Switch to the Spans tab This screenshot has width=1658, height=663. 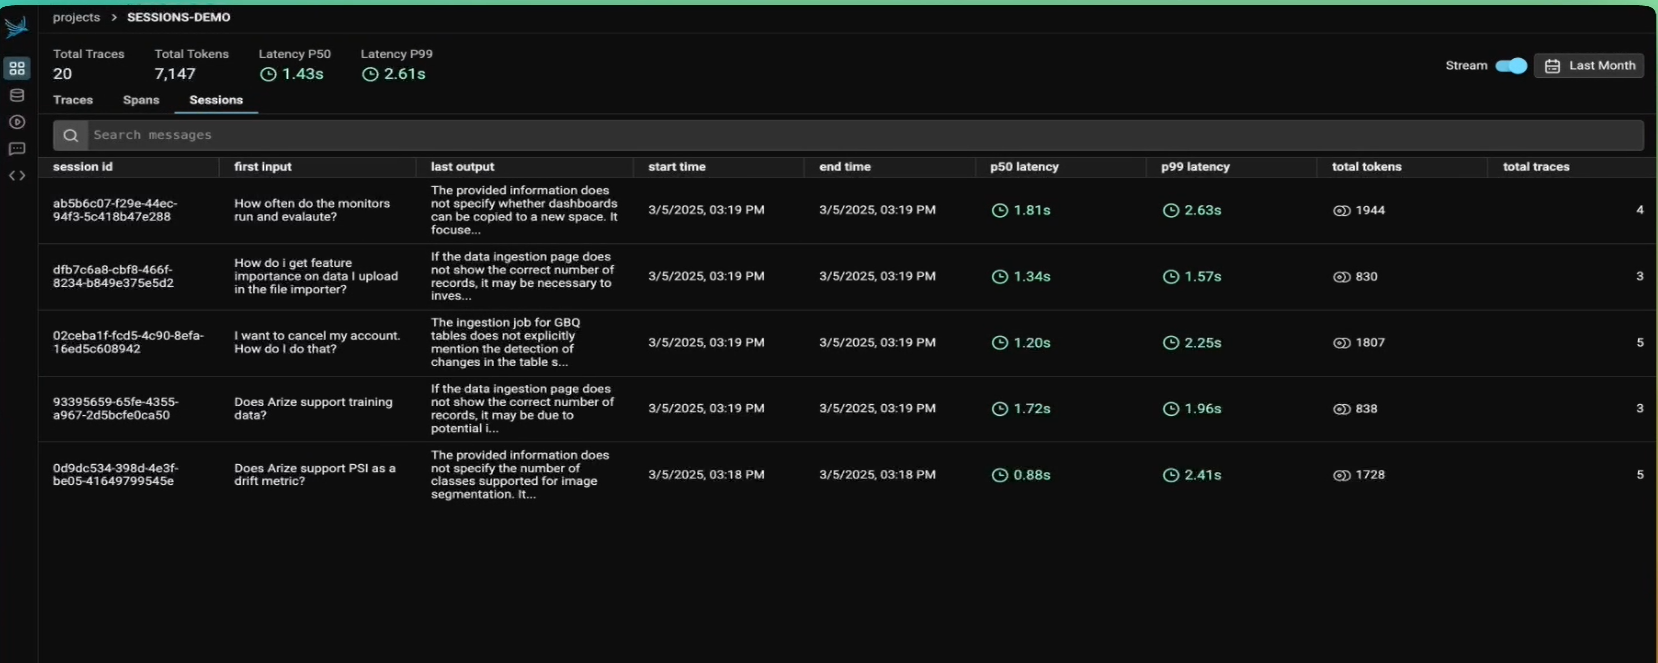point(141,100)
